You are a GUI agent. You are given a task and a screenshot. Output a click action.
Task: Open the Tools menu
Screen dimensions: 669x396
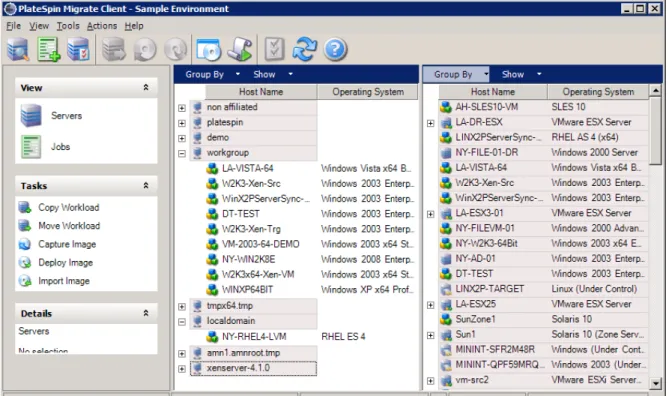click(68, 26)
